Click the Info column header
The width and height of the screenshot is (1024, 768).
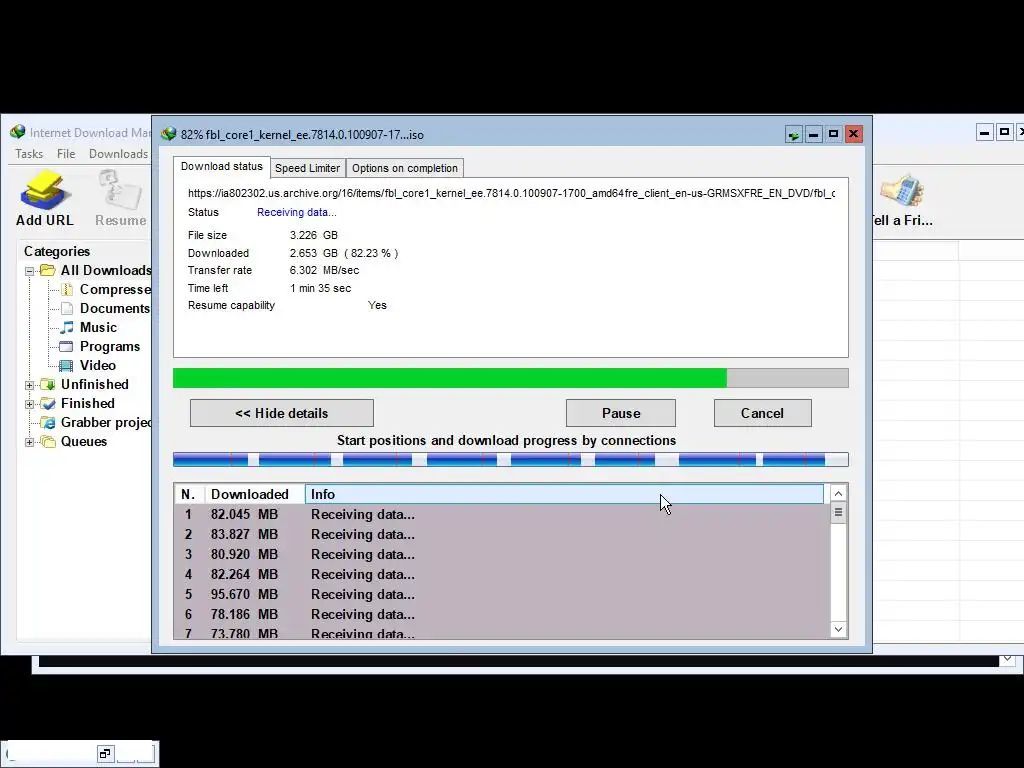564,494
